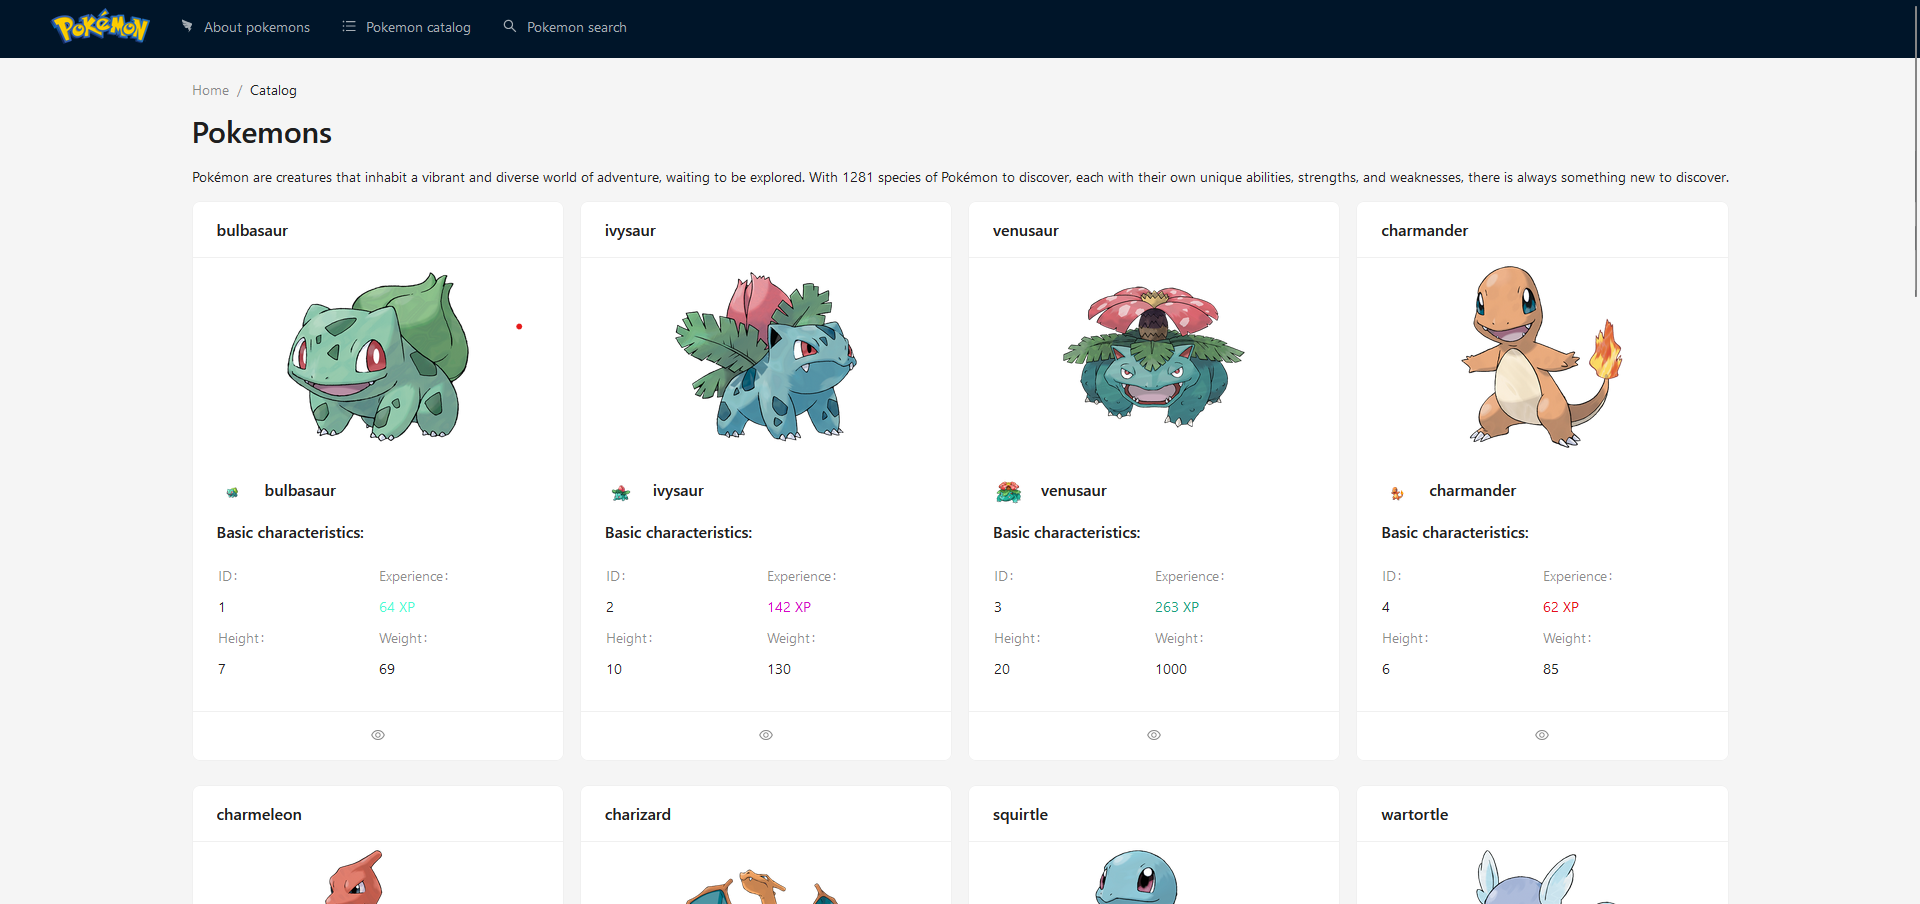Toggle the eye view on the ivysaur card
The width and height of the screenshot is (1920, 904).
[765, 735]
